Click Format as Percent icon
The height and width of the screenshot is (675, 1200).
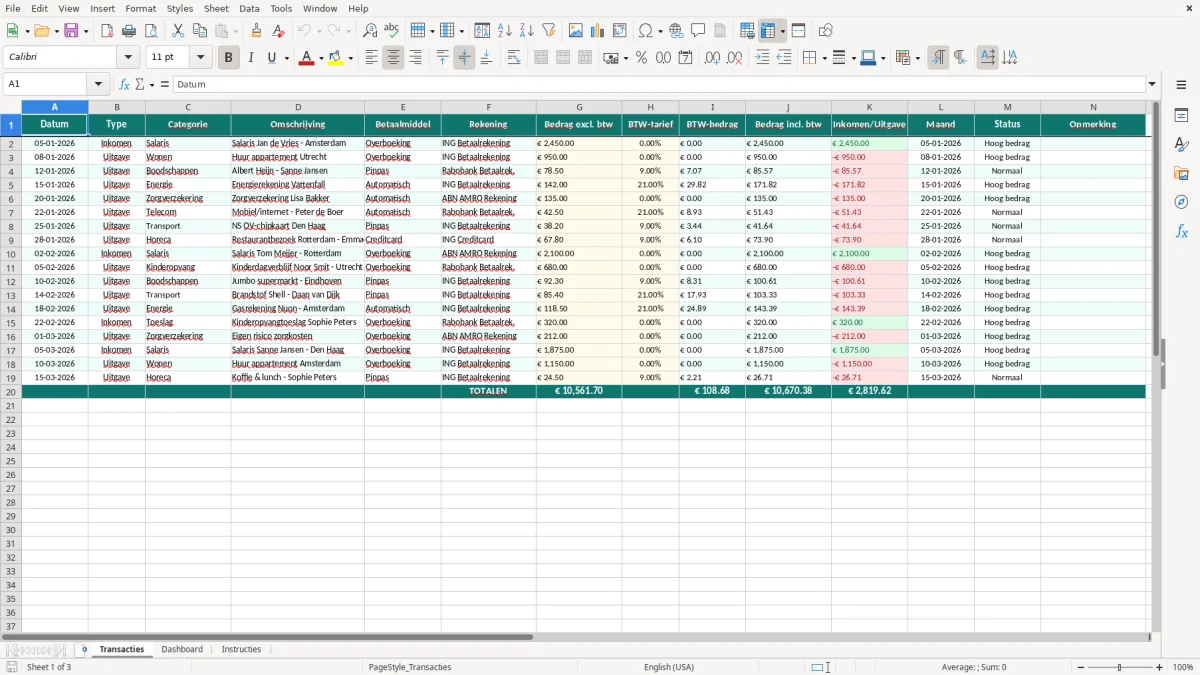(x=641, y=58)
